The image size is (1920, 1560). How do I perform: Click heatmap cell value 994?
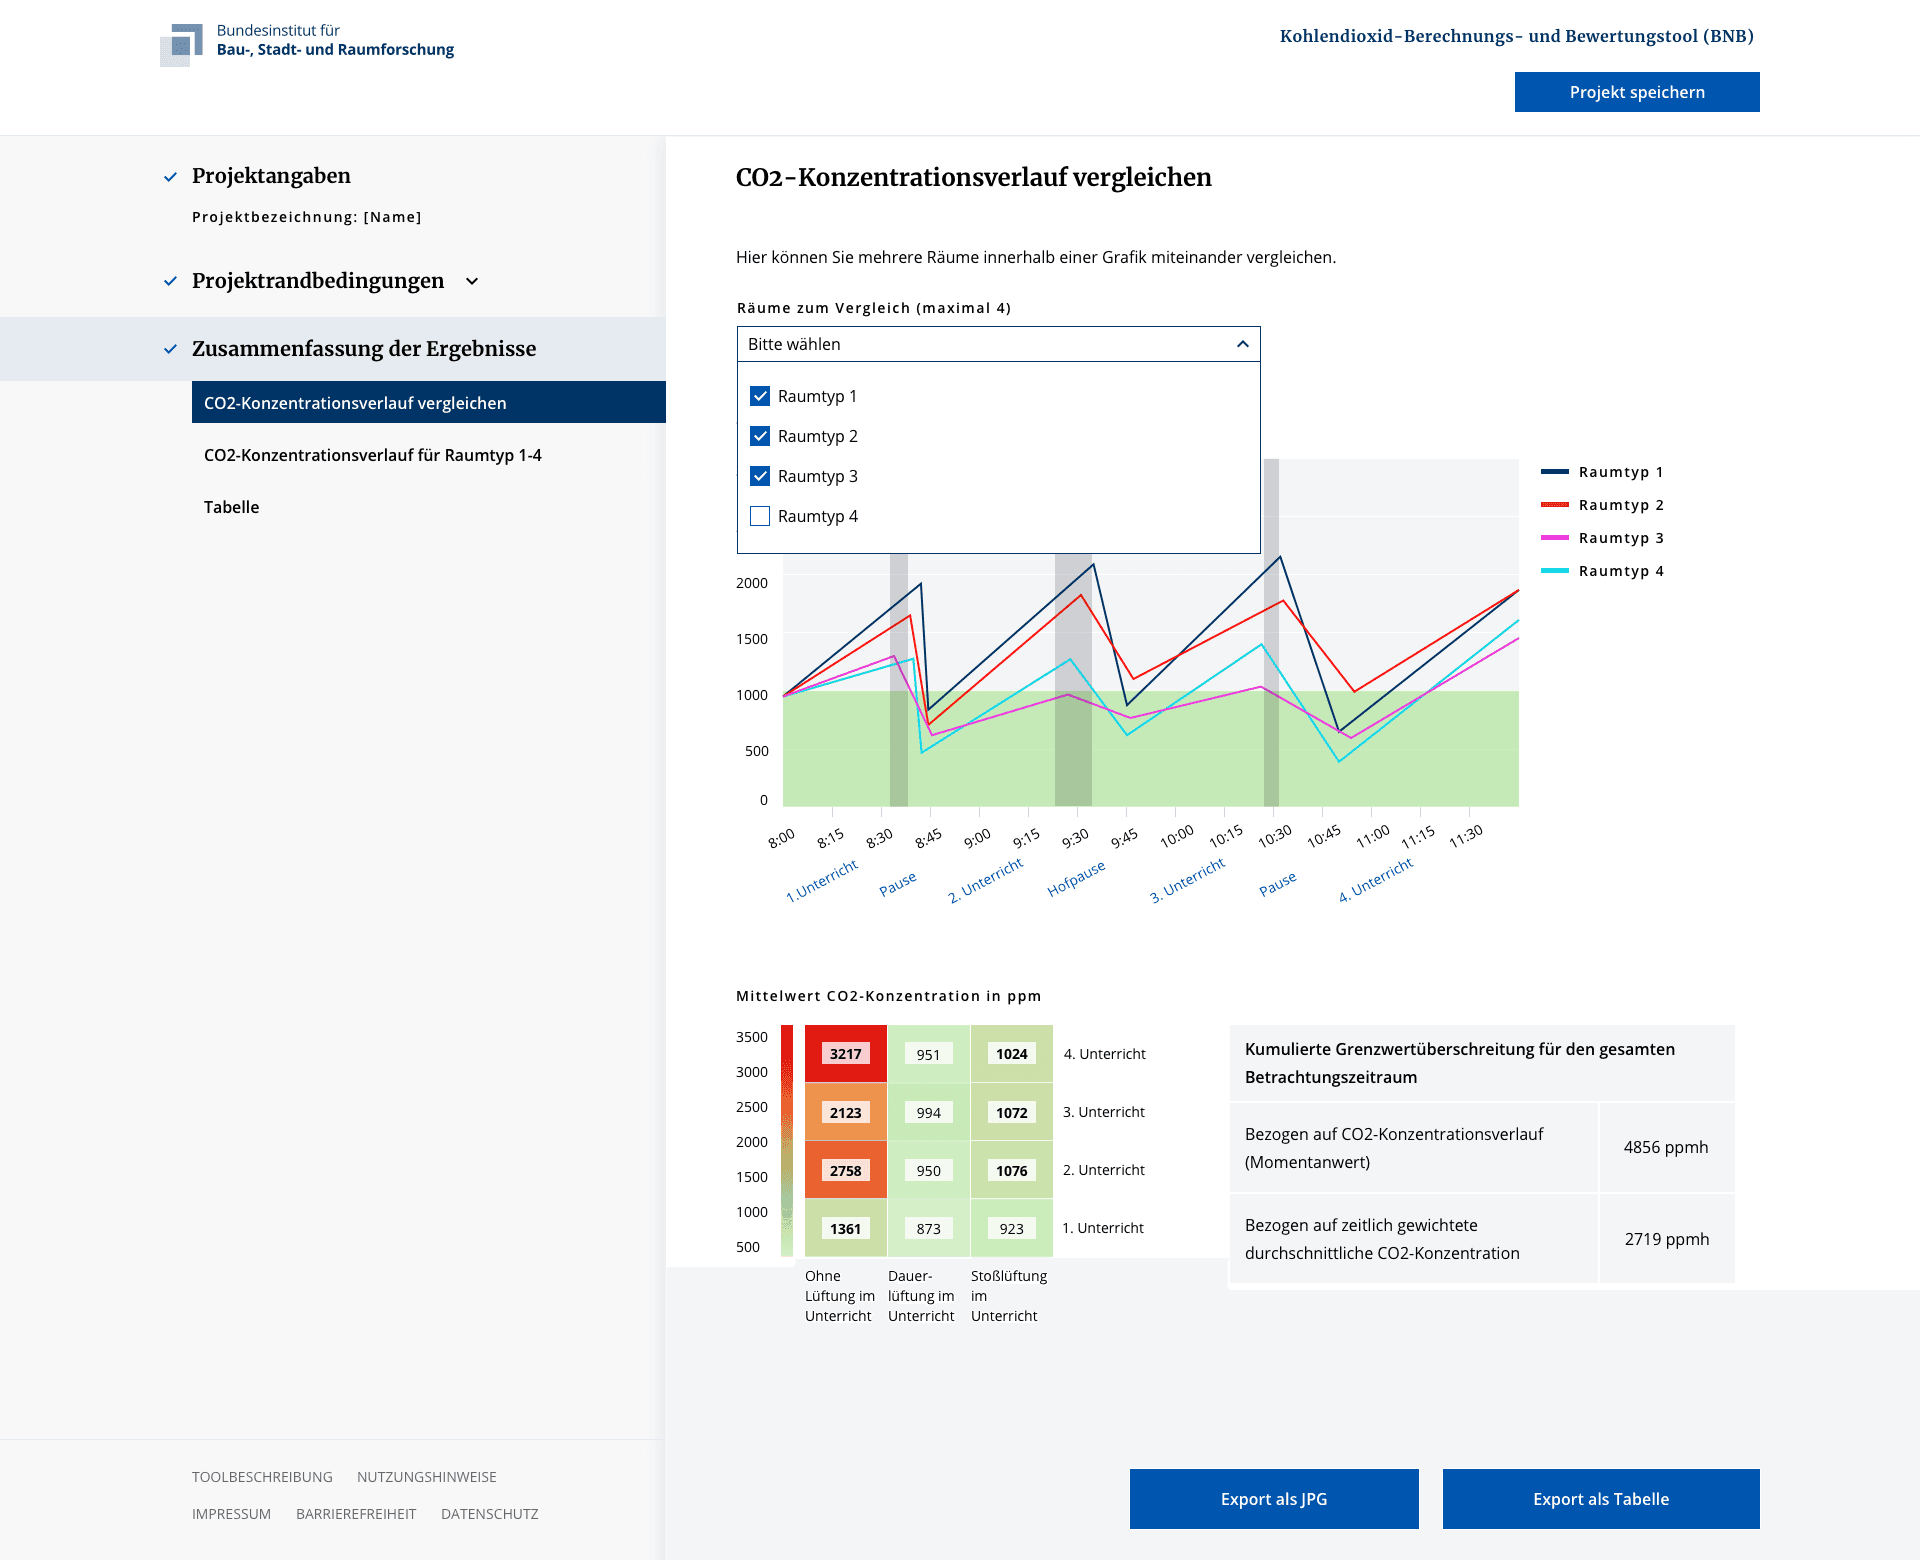point(928,1113)
